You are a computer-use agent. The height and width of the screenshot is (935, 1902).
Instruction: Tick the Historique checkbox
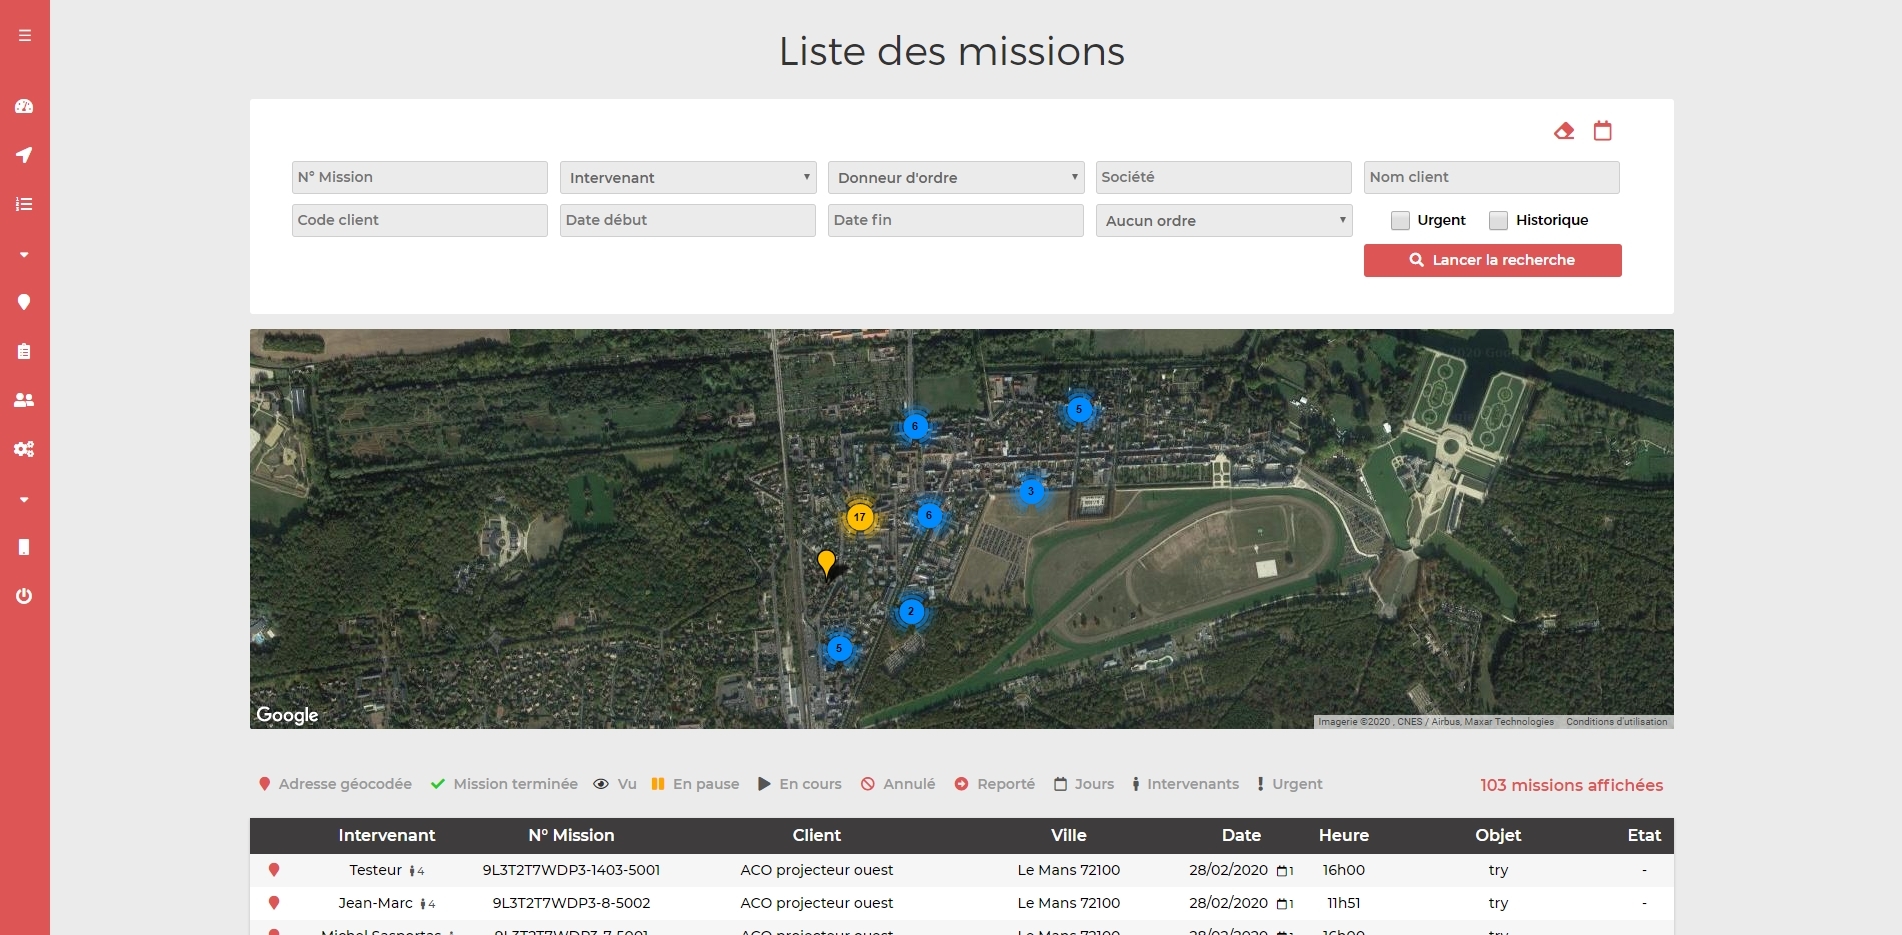coord(1498,221)
